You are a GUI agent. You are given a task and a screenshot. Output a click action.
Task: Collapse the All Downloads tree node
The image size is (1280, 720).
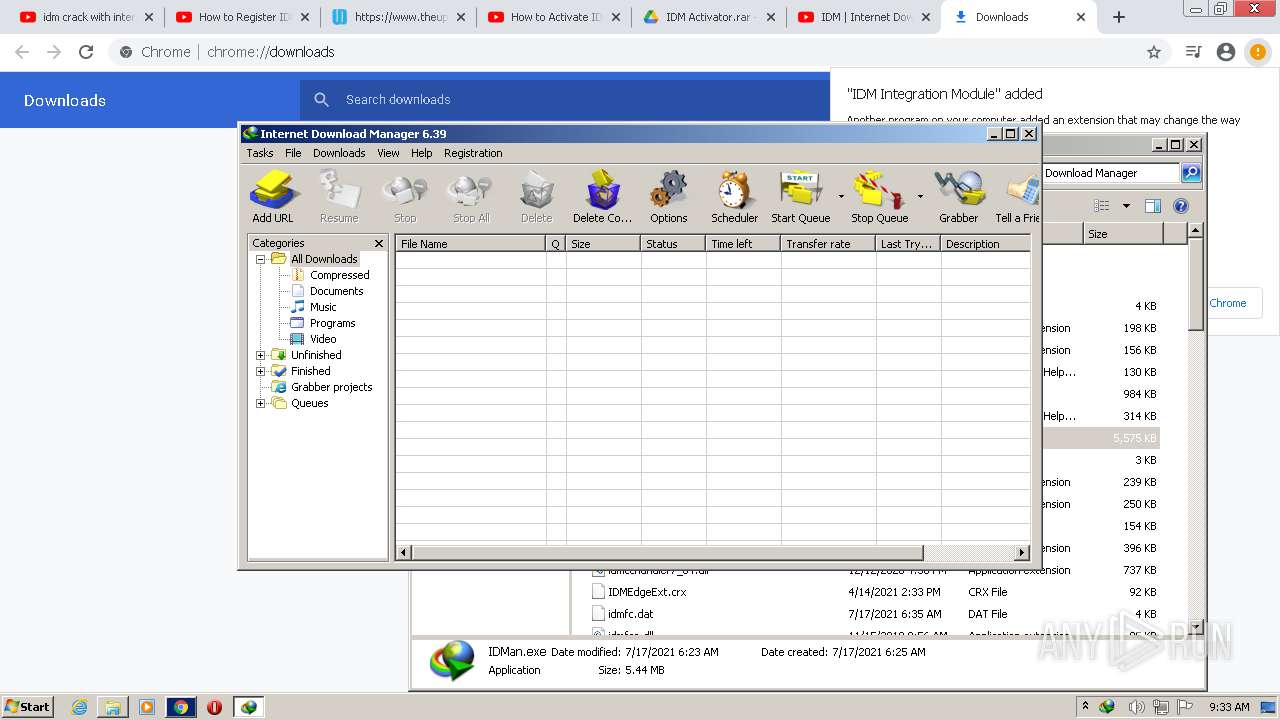coord(261,259)
